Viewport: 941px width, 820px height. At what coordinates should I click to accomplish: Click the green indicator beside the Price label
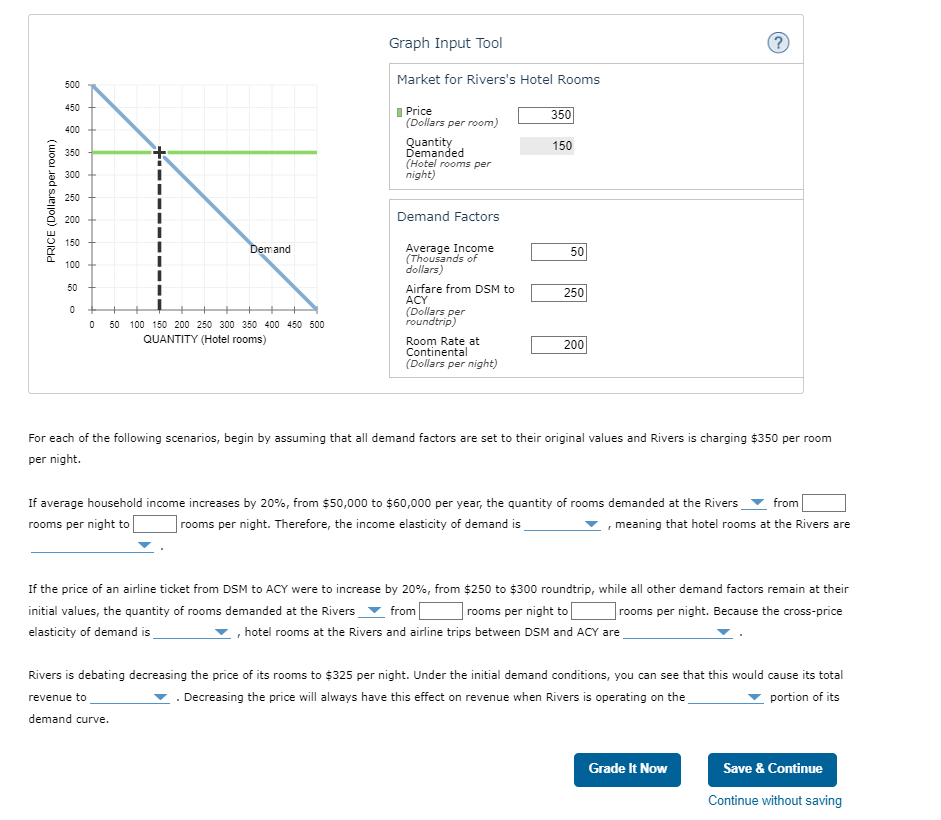398,111
